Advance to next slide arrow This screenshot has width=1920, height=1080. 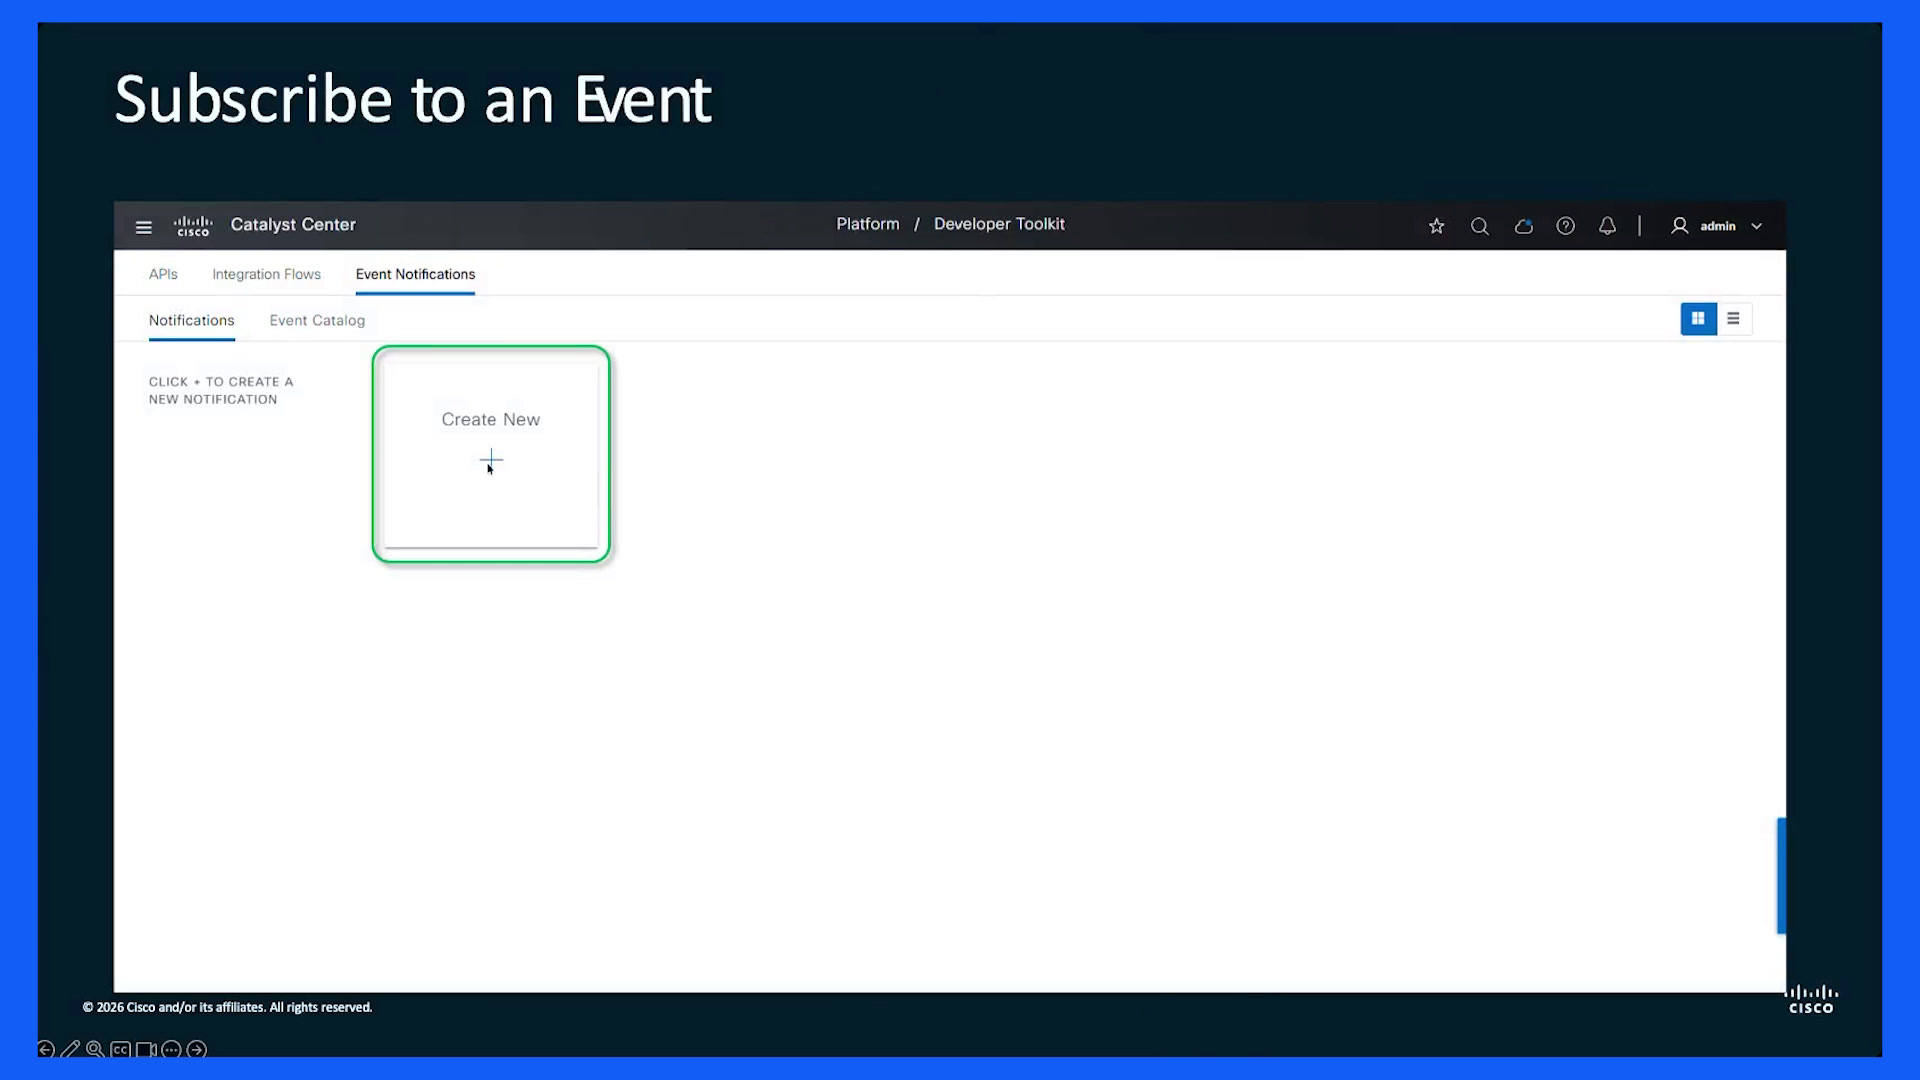[197, 1049]
